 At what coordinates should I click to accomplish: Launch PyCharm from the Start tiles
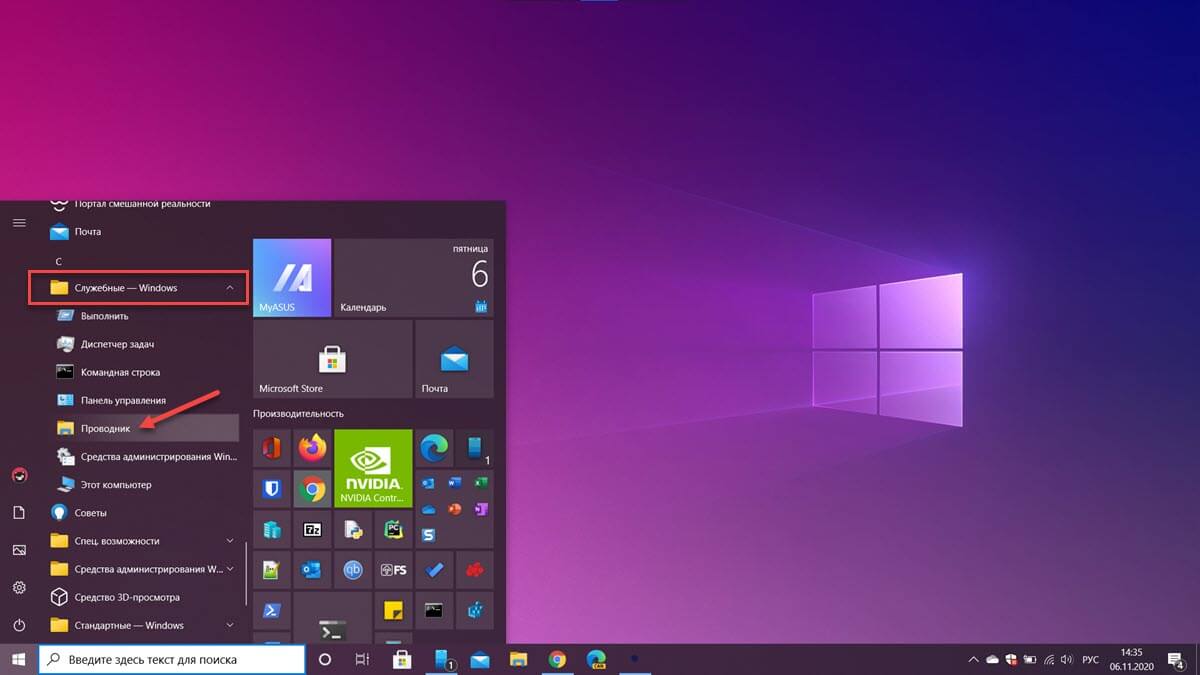(394, 530)
